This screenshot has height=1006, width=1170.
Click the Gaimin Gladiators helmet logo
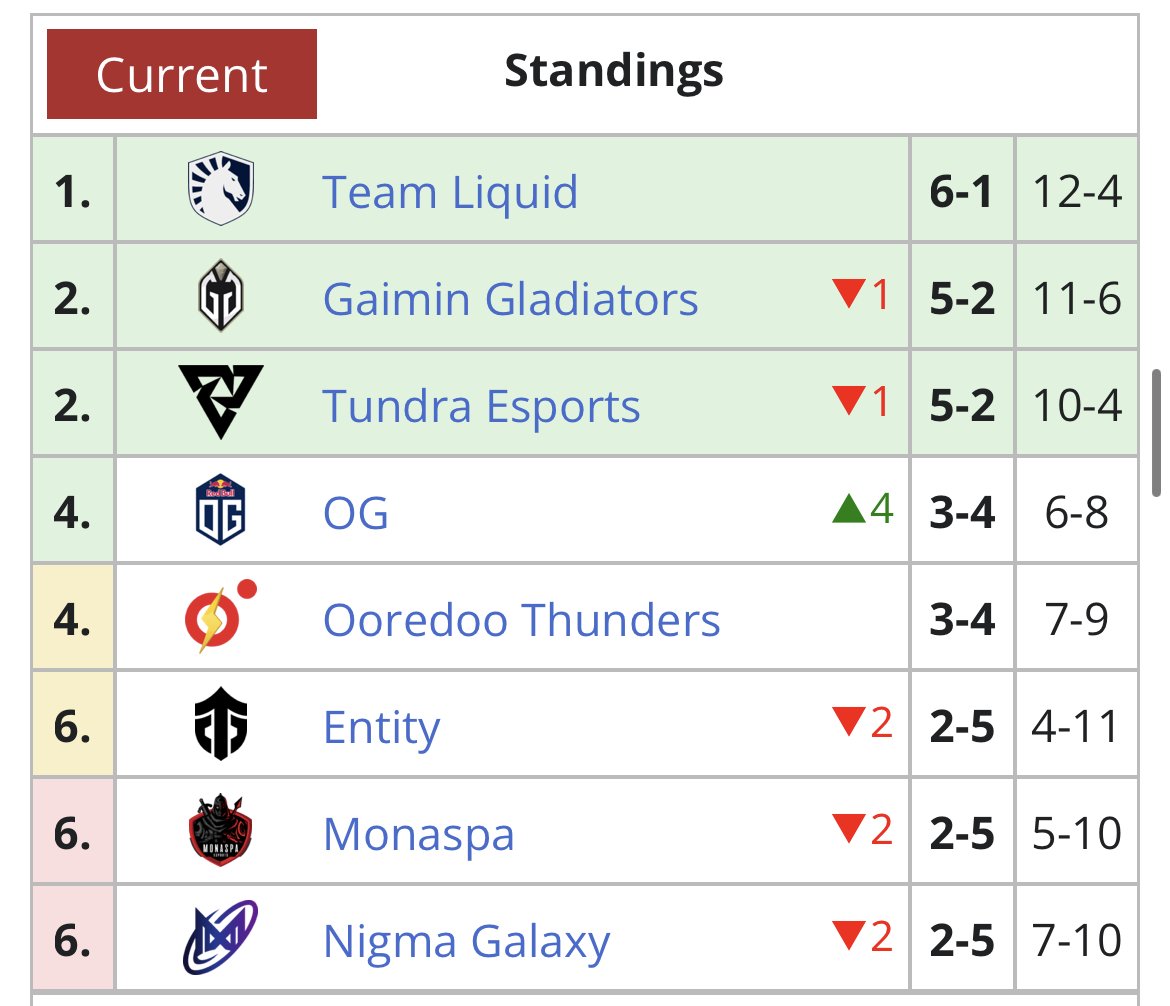221,297
